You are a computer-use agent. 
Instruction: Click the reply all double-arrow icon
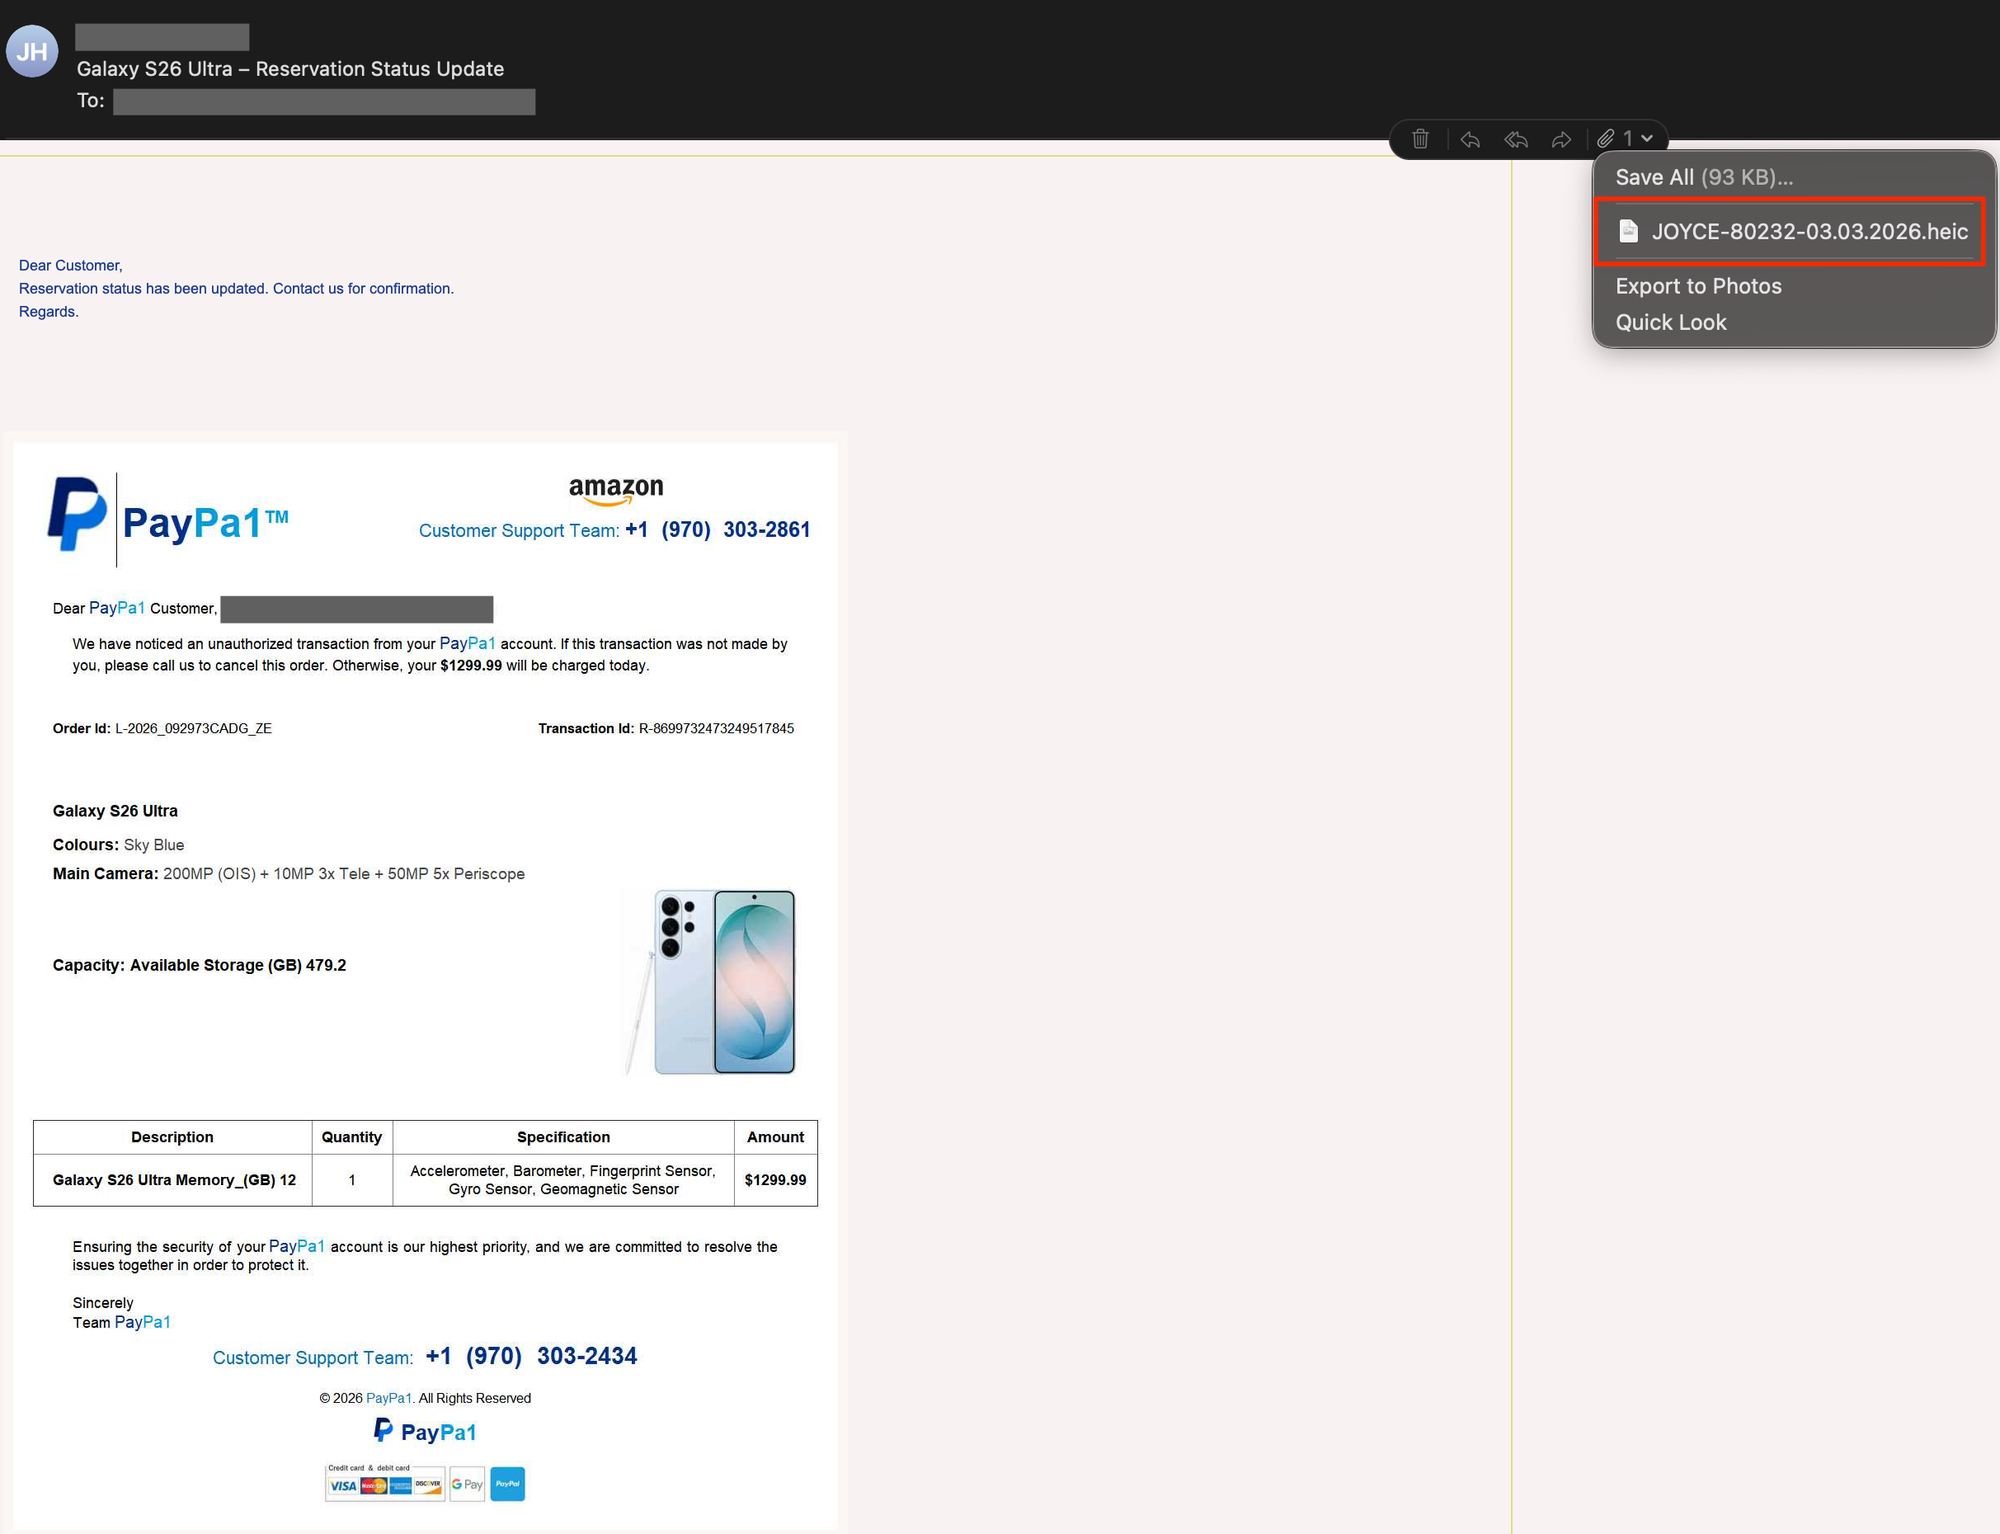[x=1516, y=139]
